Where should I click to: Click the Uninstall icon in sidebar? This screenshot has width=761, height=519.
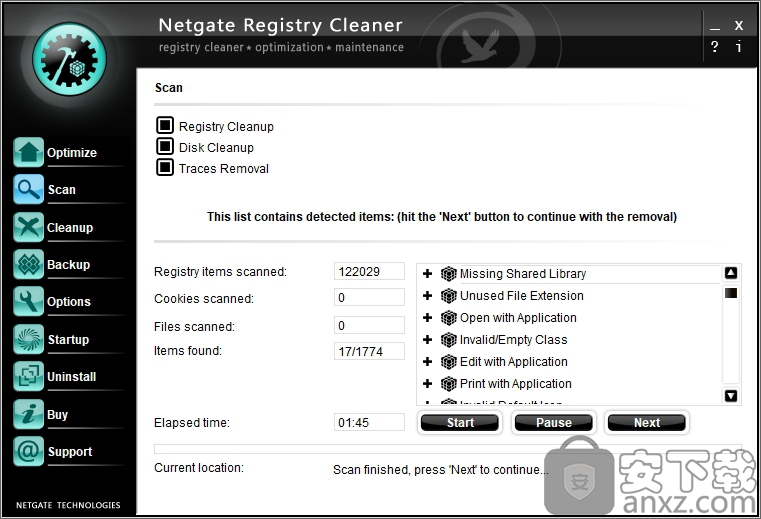click(x=29, y=376)
